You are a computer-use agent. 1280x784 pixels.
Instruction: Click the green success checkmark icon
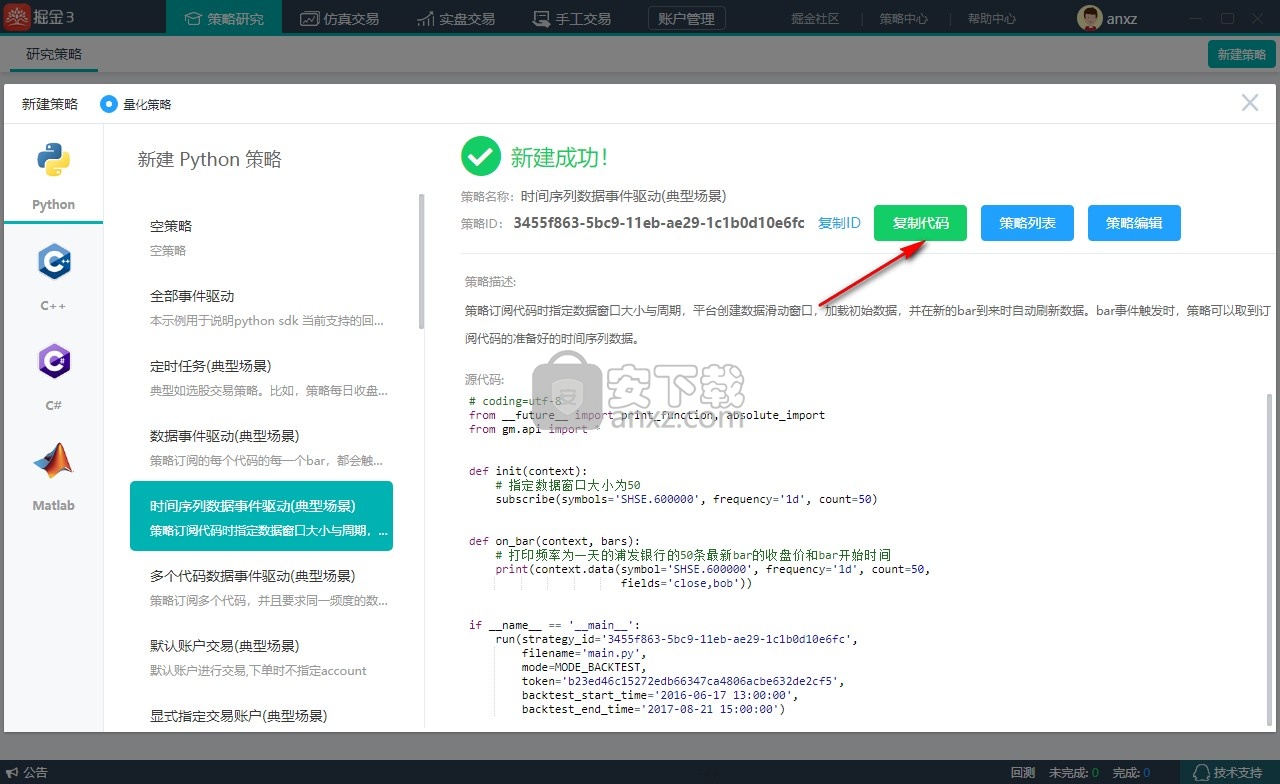coord(480,156)
